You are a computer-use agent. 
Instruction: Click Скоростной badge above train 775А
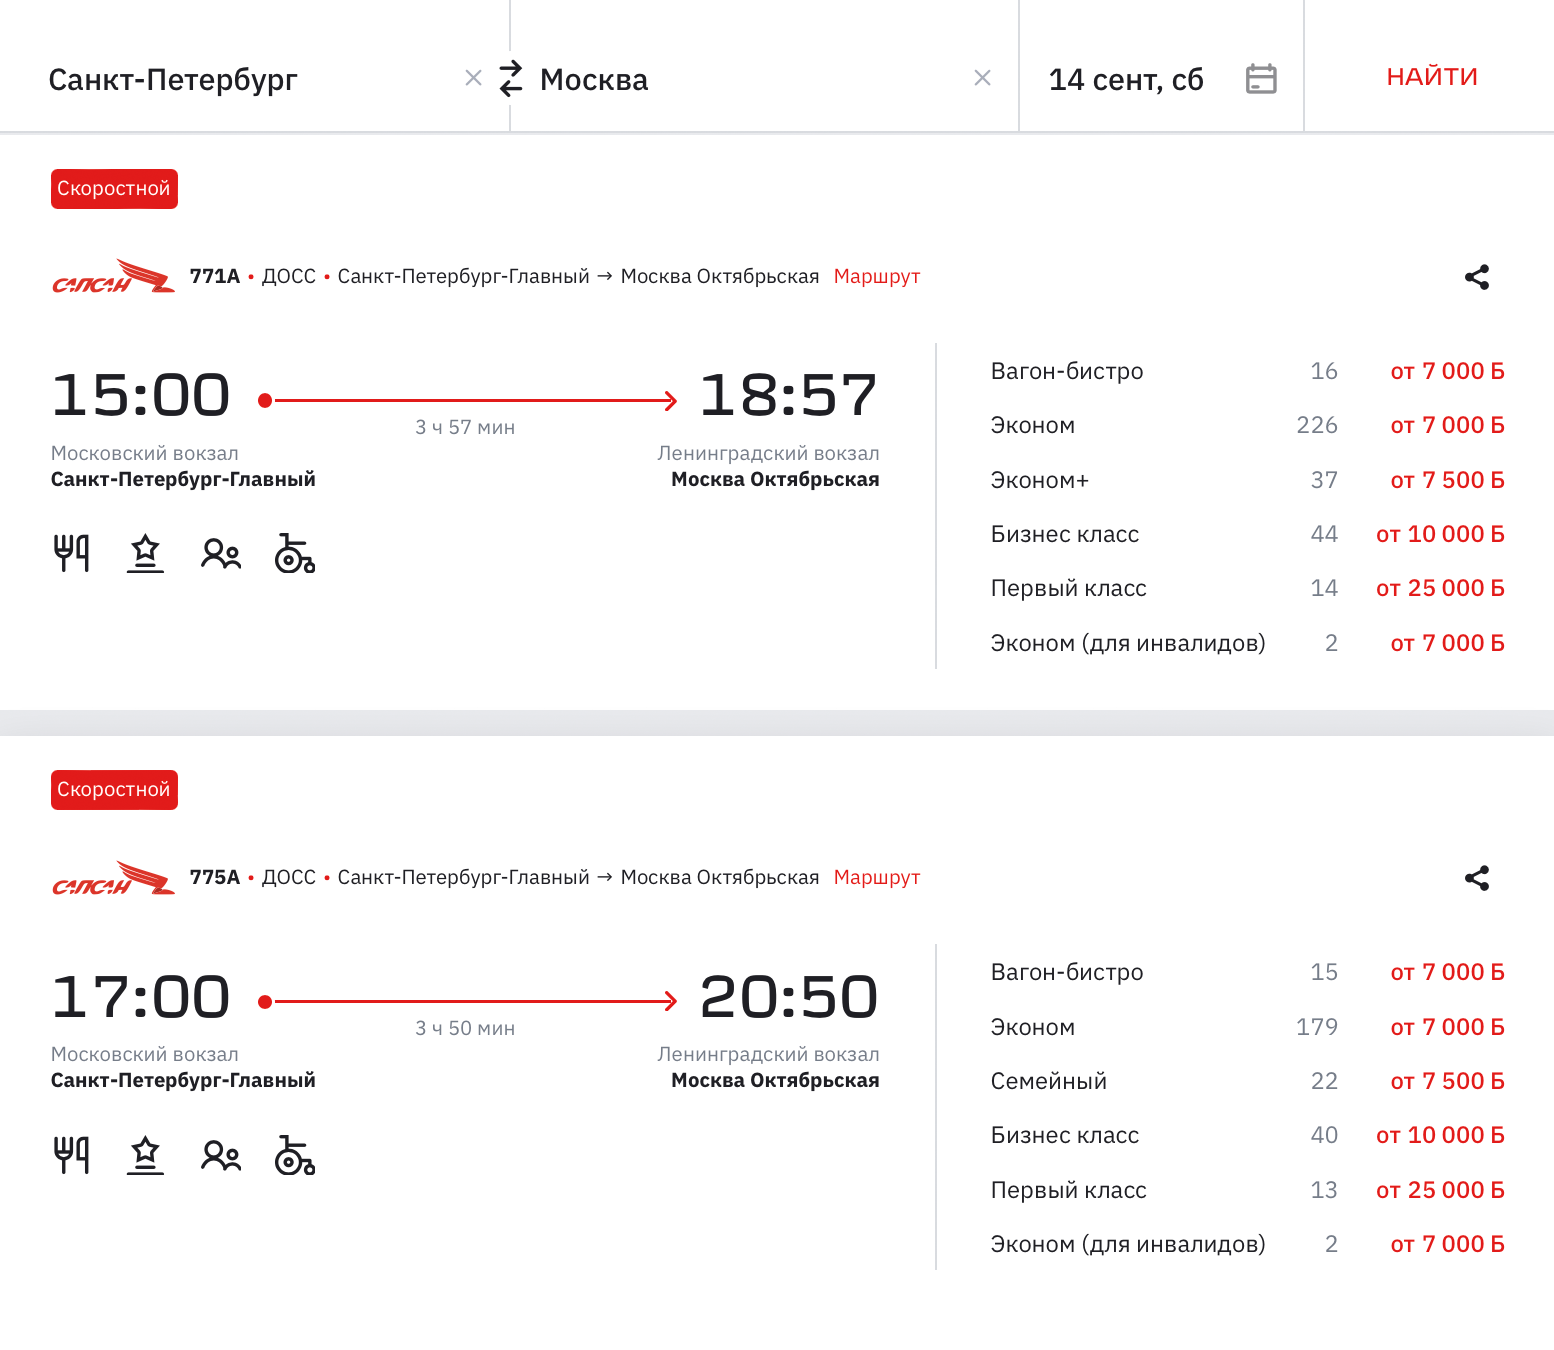[114, 790]
